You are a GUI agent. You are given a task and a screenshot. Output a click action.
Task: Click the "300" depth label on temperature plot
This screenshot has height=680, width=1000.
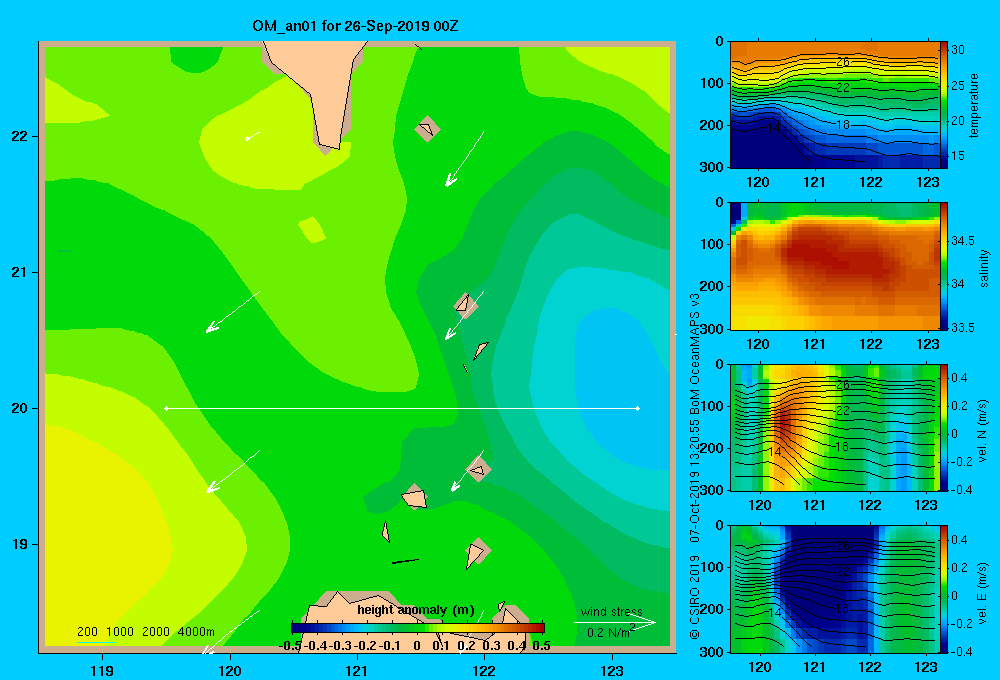tap(712, 167)
